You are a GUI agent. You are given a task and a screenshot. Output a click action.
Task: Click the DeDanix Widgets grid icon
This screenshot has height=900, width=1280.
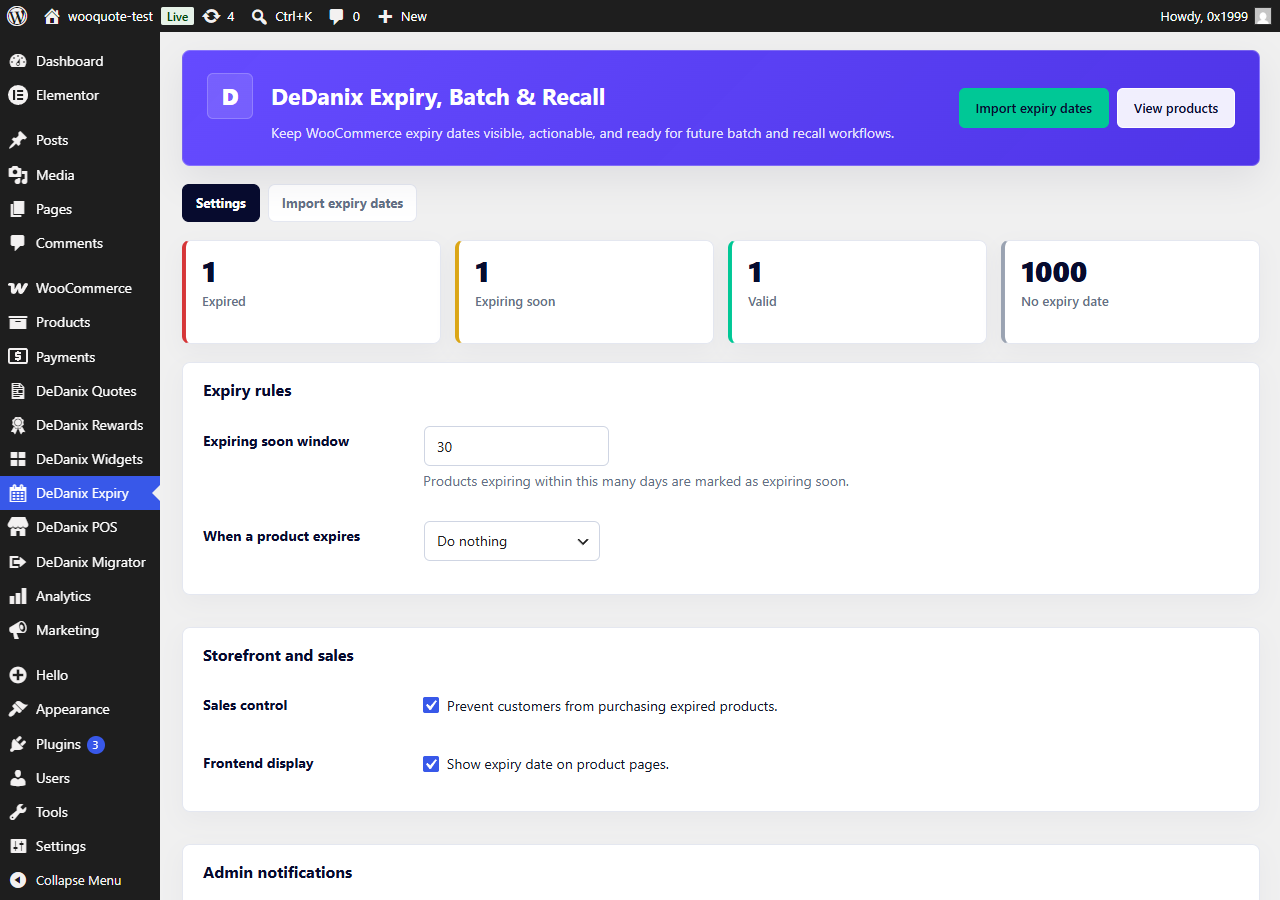[x=18, y=459]
